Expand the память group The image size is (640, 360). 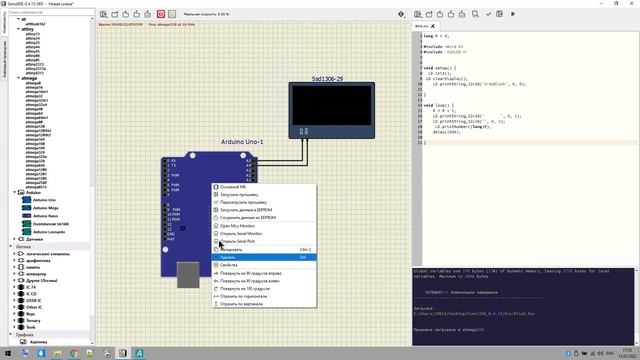pyautogui.click(x=15, y=267)
